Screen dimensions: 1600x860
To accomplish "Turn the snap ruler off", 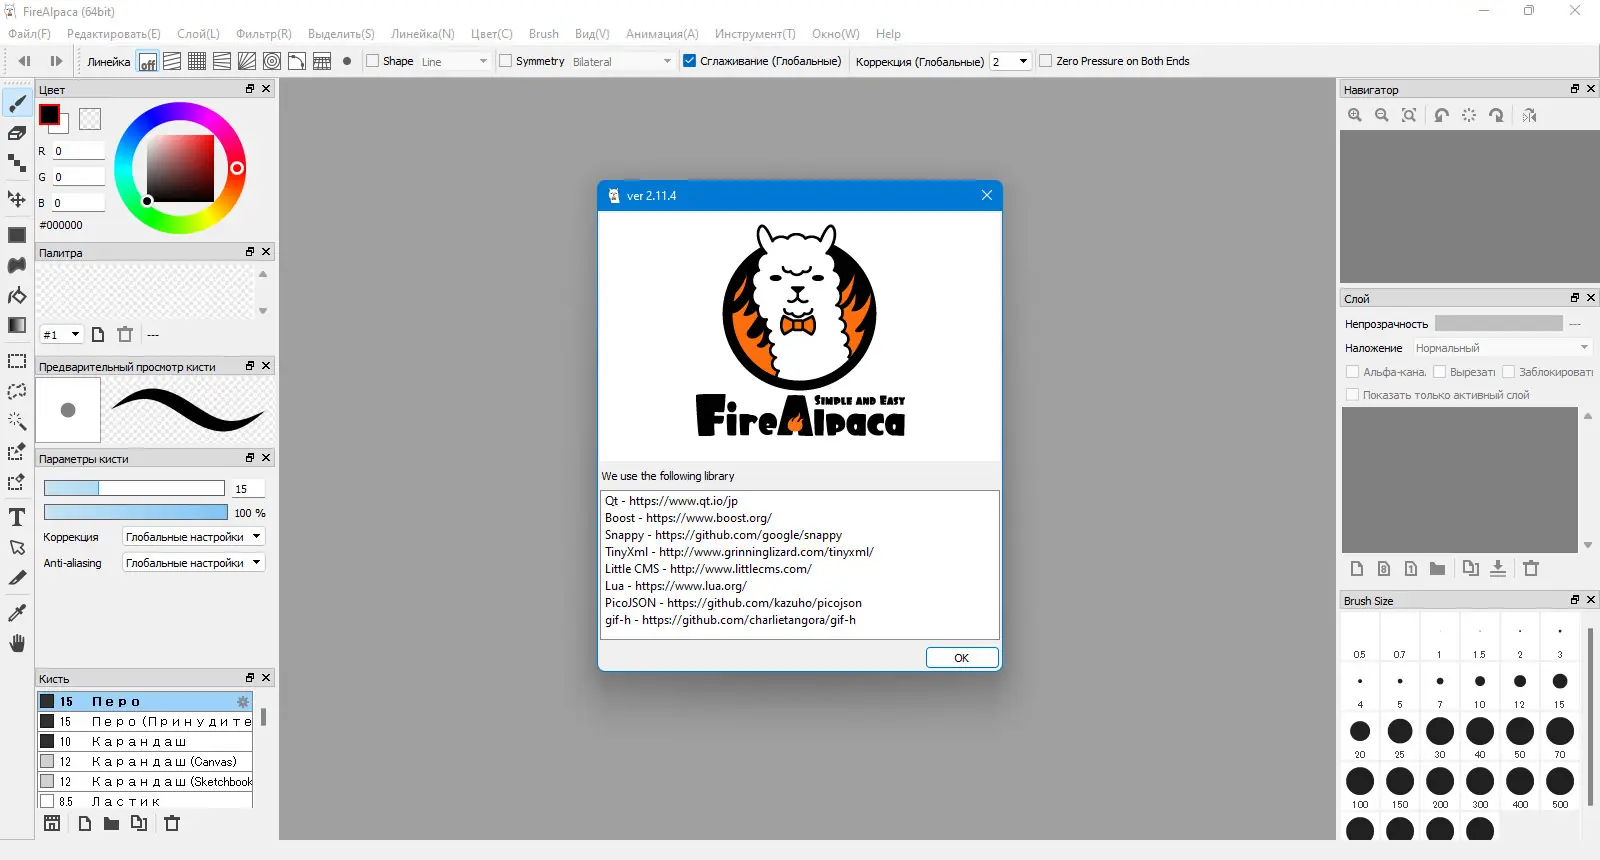I will 147,62.
